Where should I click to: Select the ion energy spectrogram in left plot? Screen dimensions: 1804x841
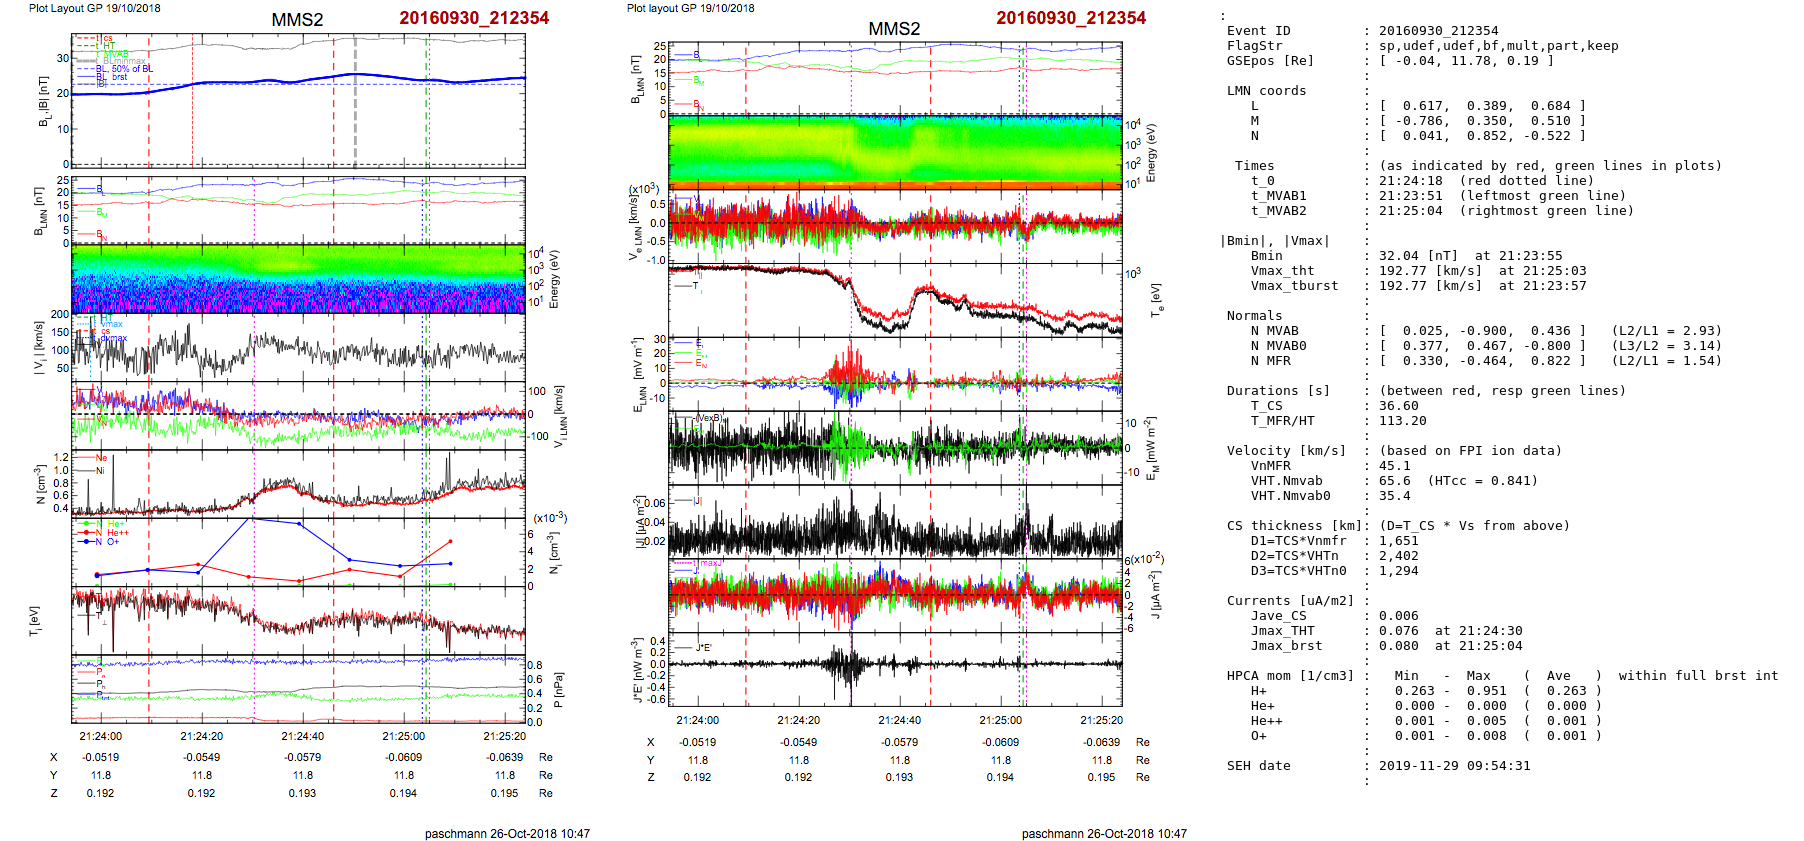(x=298, y=279)
